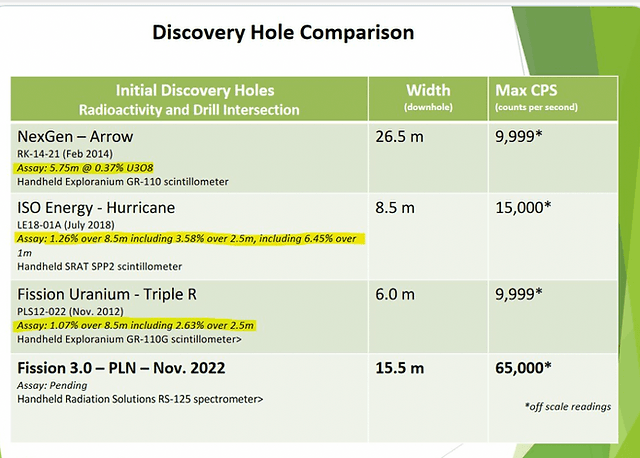Click the 26.5 m width value
The width and height of the screenshot is (640, 458).
tap(400, 137)
